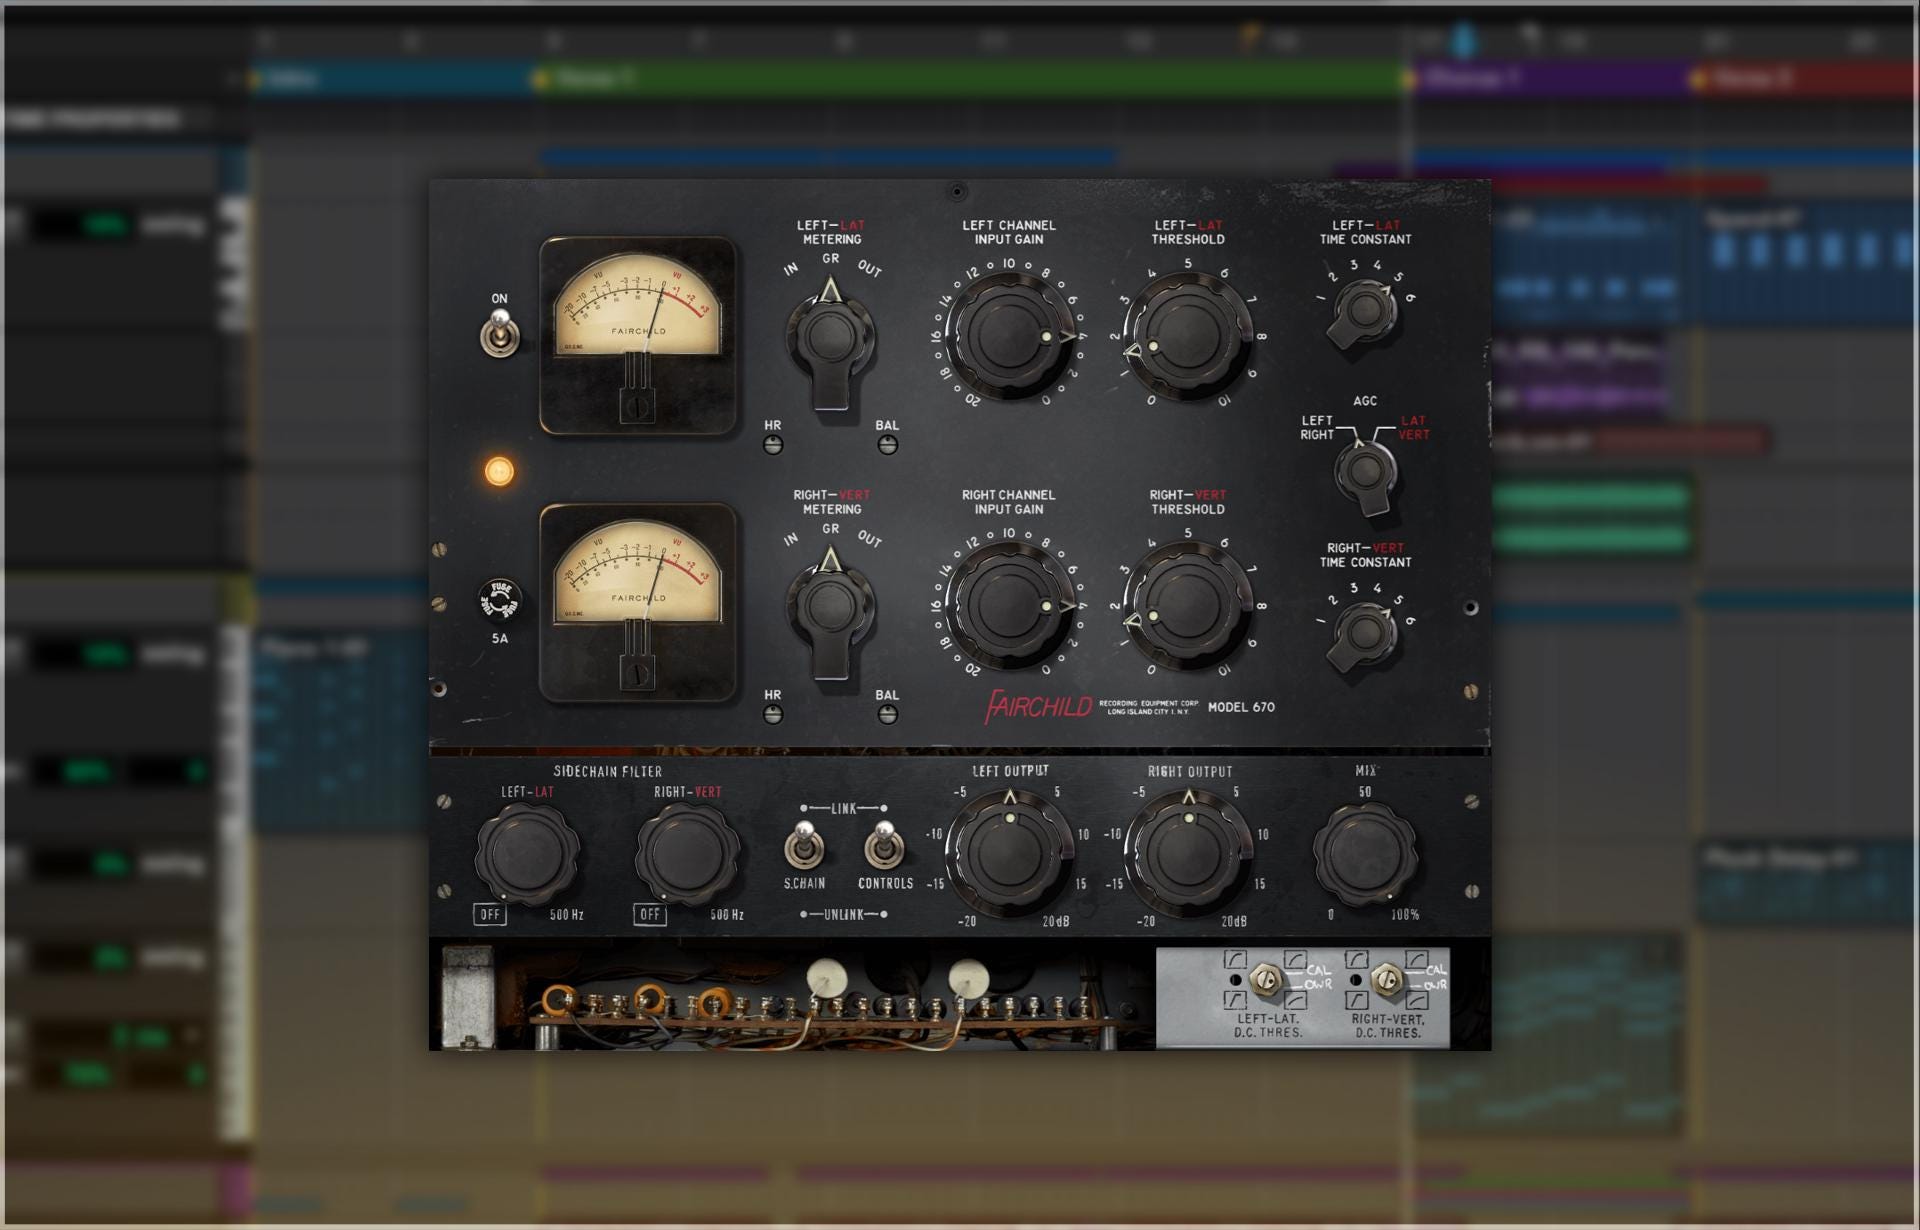The height and width of the screenshot is (1230, 1920).
Task: Click the BAL trim screw under Right-Vert Metering
Action: (x=887, y=714)
